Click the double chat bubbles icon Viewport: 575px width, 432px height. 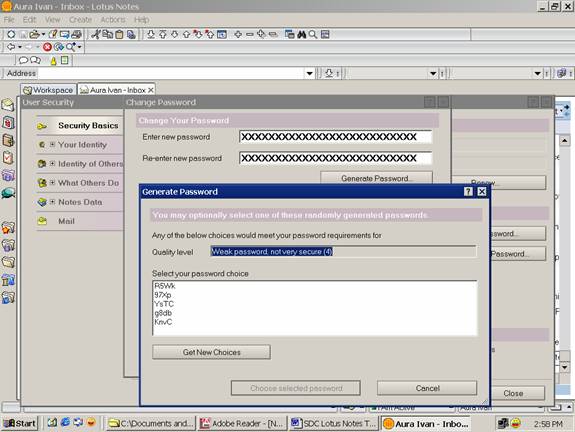coord(35,60)
